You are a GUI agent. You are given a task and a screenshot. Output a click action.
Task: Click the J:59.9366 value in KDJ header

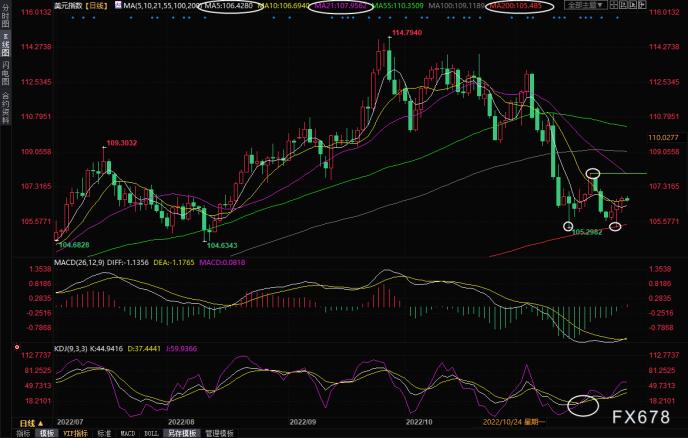pyautogui.click(x=181, y=349)
